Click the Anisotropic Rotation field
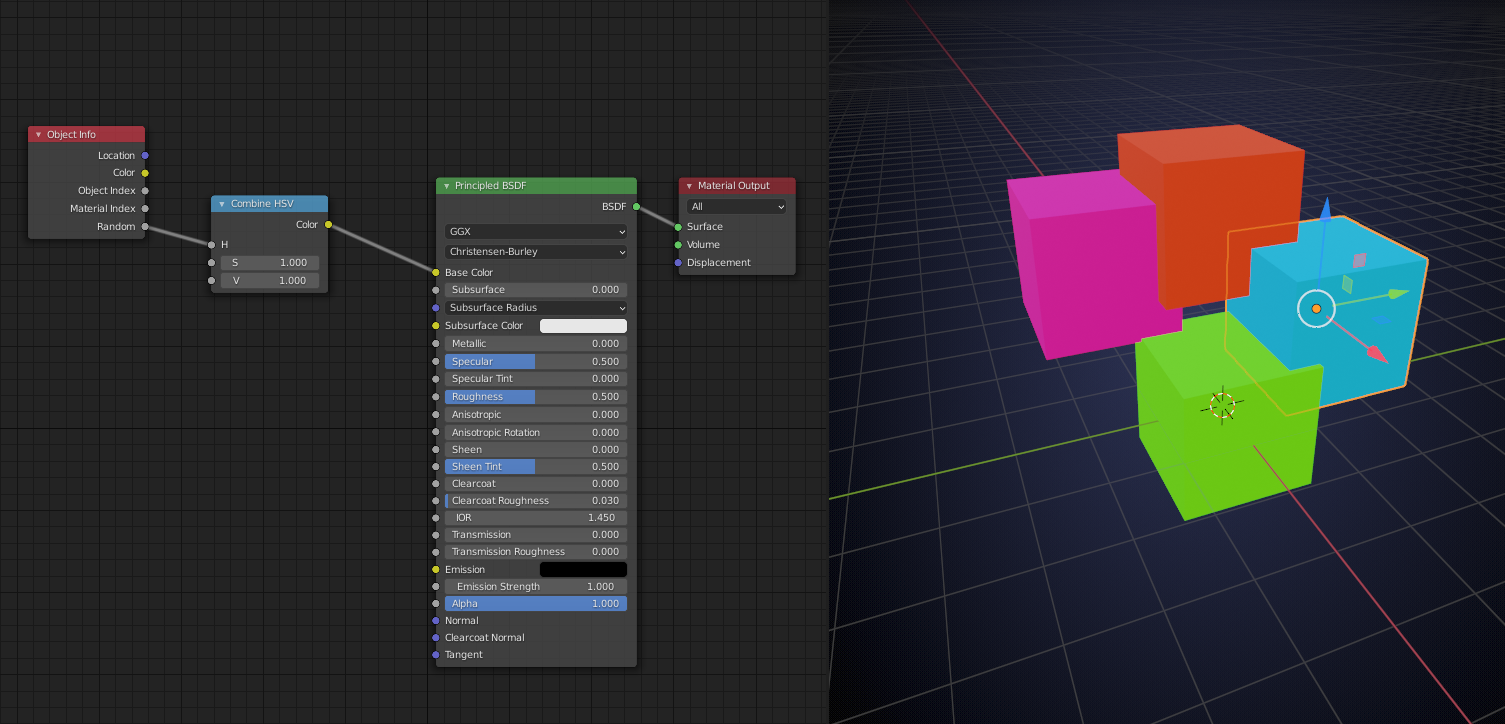1505x724 pixels. 536,433
